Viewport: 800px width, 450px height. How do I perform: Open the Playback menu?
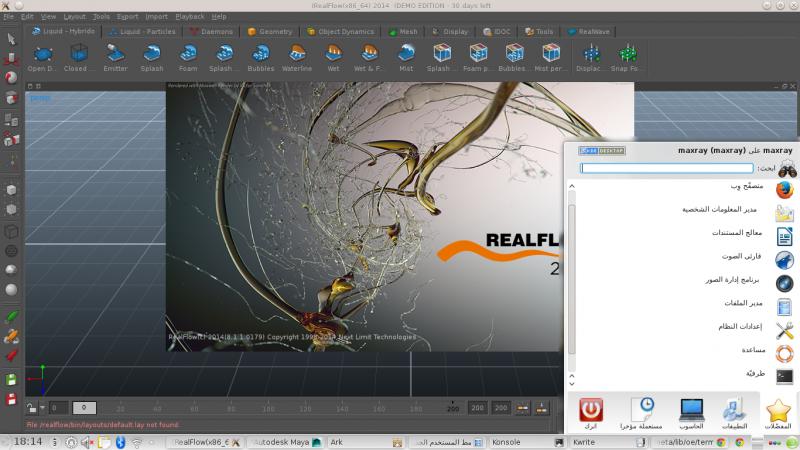190,17
